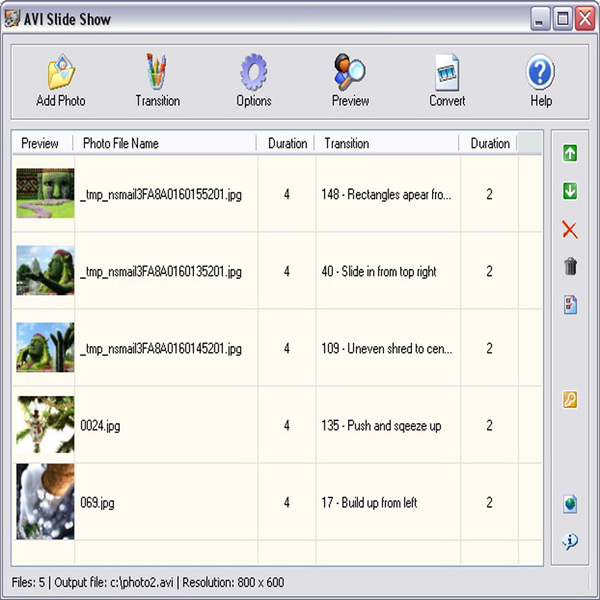Open the Transition brushes tool
Image resolution: width=600 pixels, height=600 pixels.
157,72
